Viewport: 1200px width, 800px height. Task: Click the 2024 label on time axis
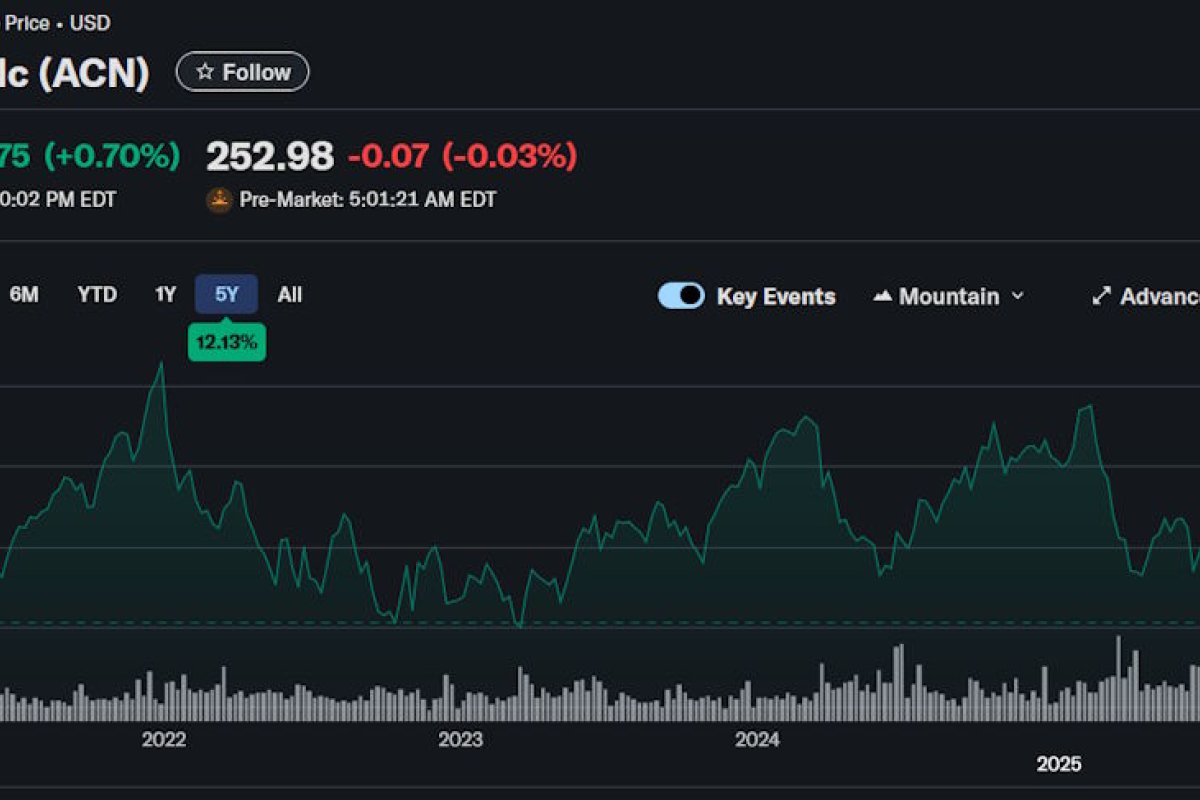point(757,740)
